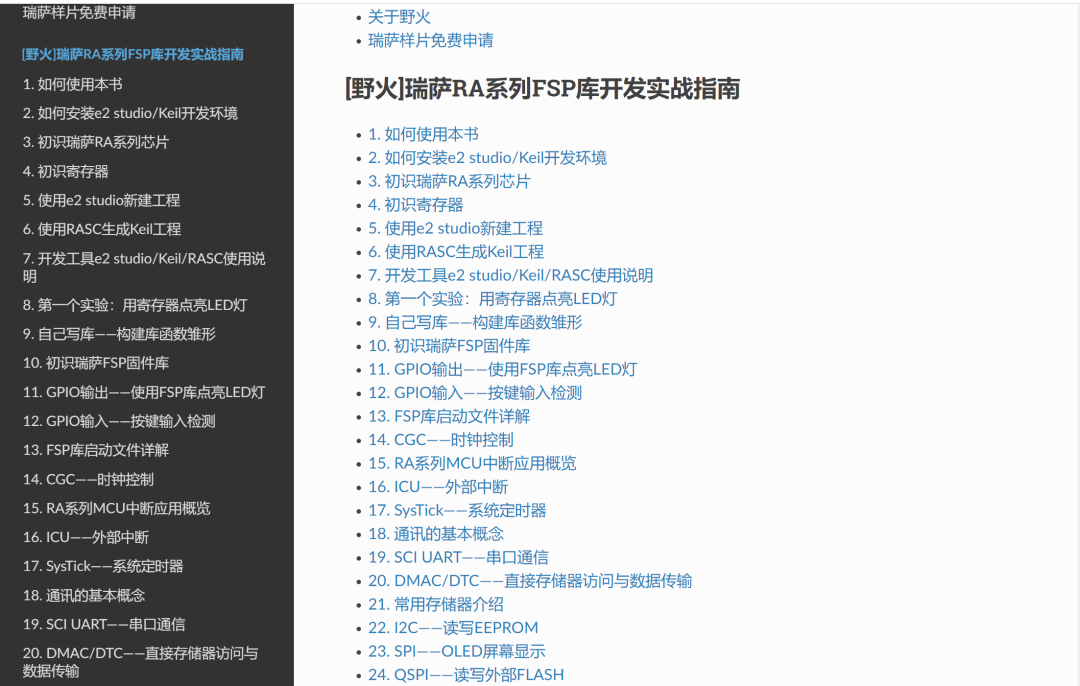Click sidebar entry 16. ICU——外部中断
1080x686 pixels.
coord(85,537)
